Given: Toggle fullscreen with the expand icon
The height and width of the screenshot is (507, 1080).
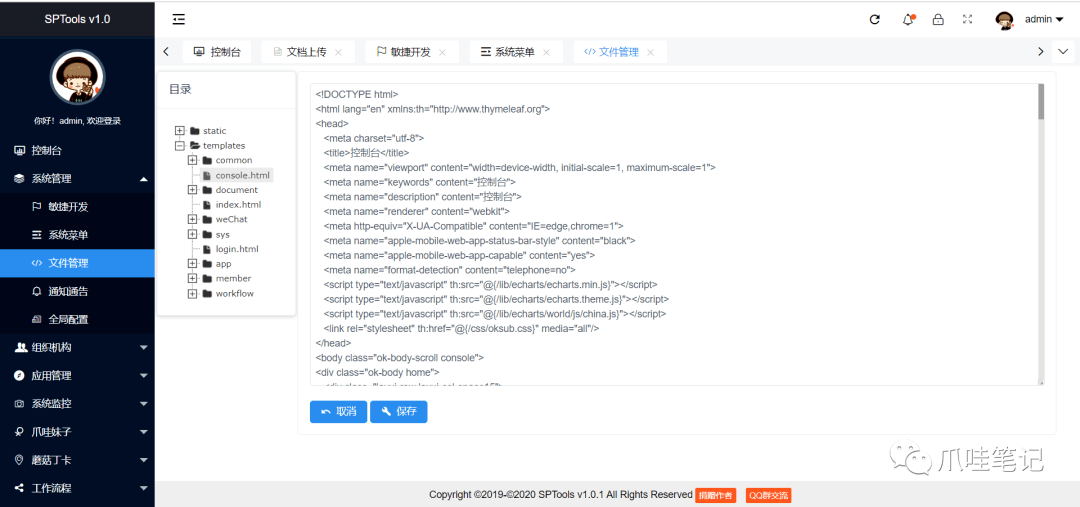Looking at the screenshot, I should [x=968, y=19].
